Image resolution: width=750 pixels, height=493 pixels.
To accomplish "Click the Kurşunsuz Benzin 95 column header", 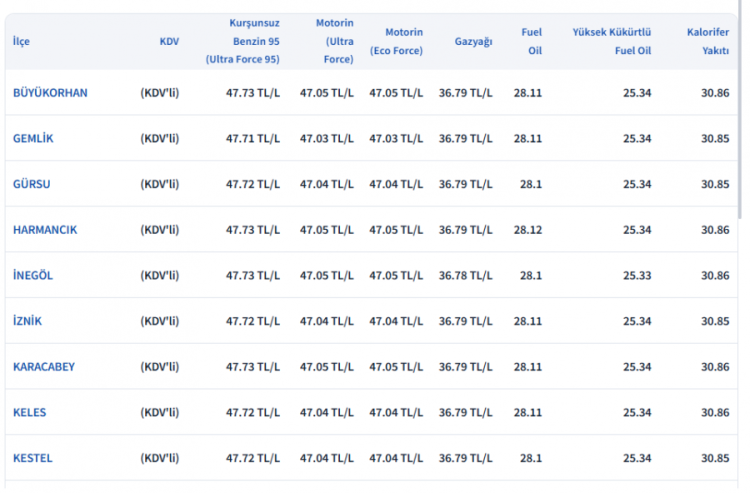I will click(x=243, y=41).
